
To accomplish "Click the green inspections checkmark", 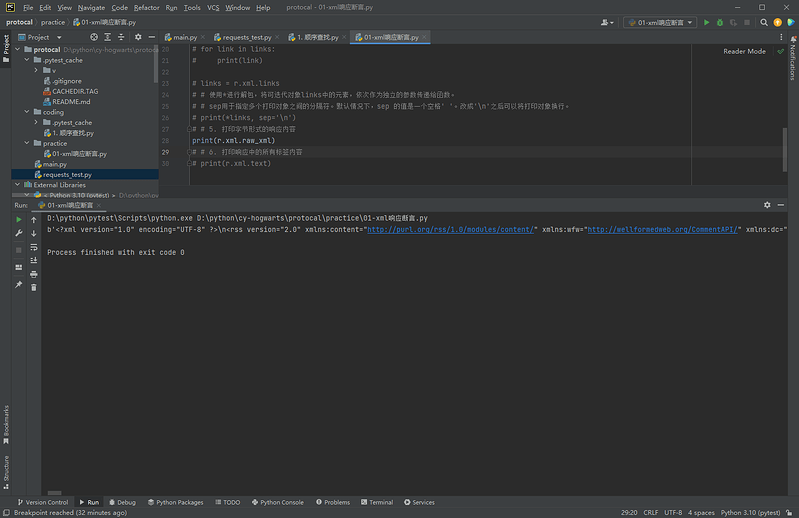I will [x=781, y=51].
